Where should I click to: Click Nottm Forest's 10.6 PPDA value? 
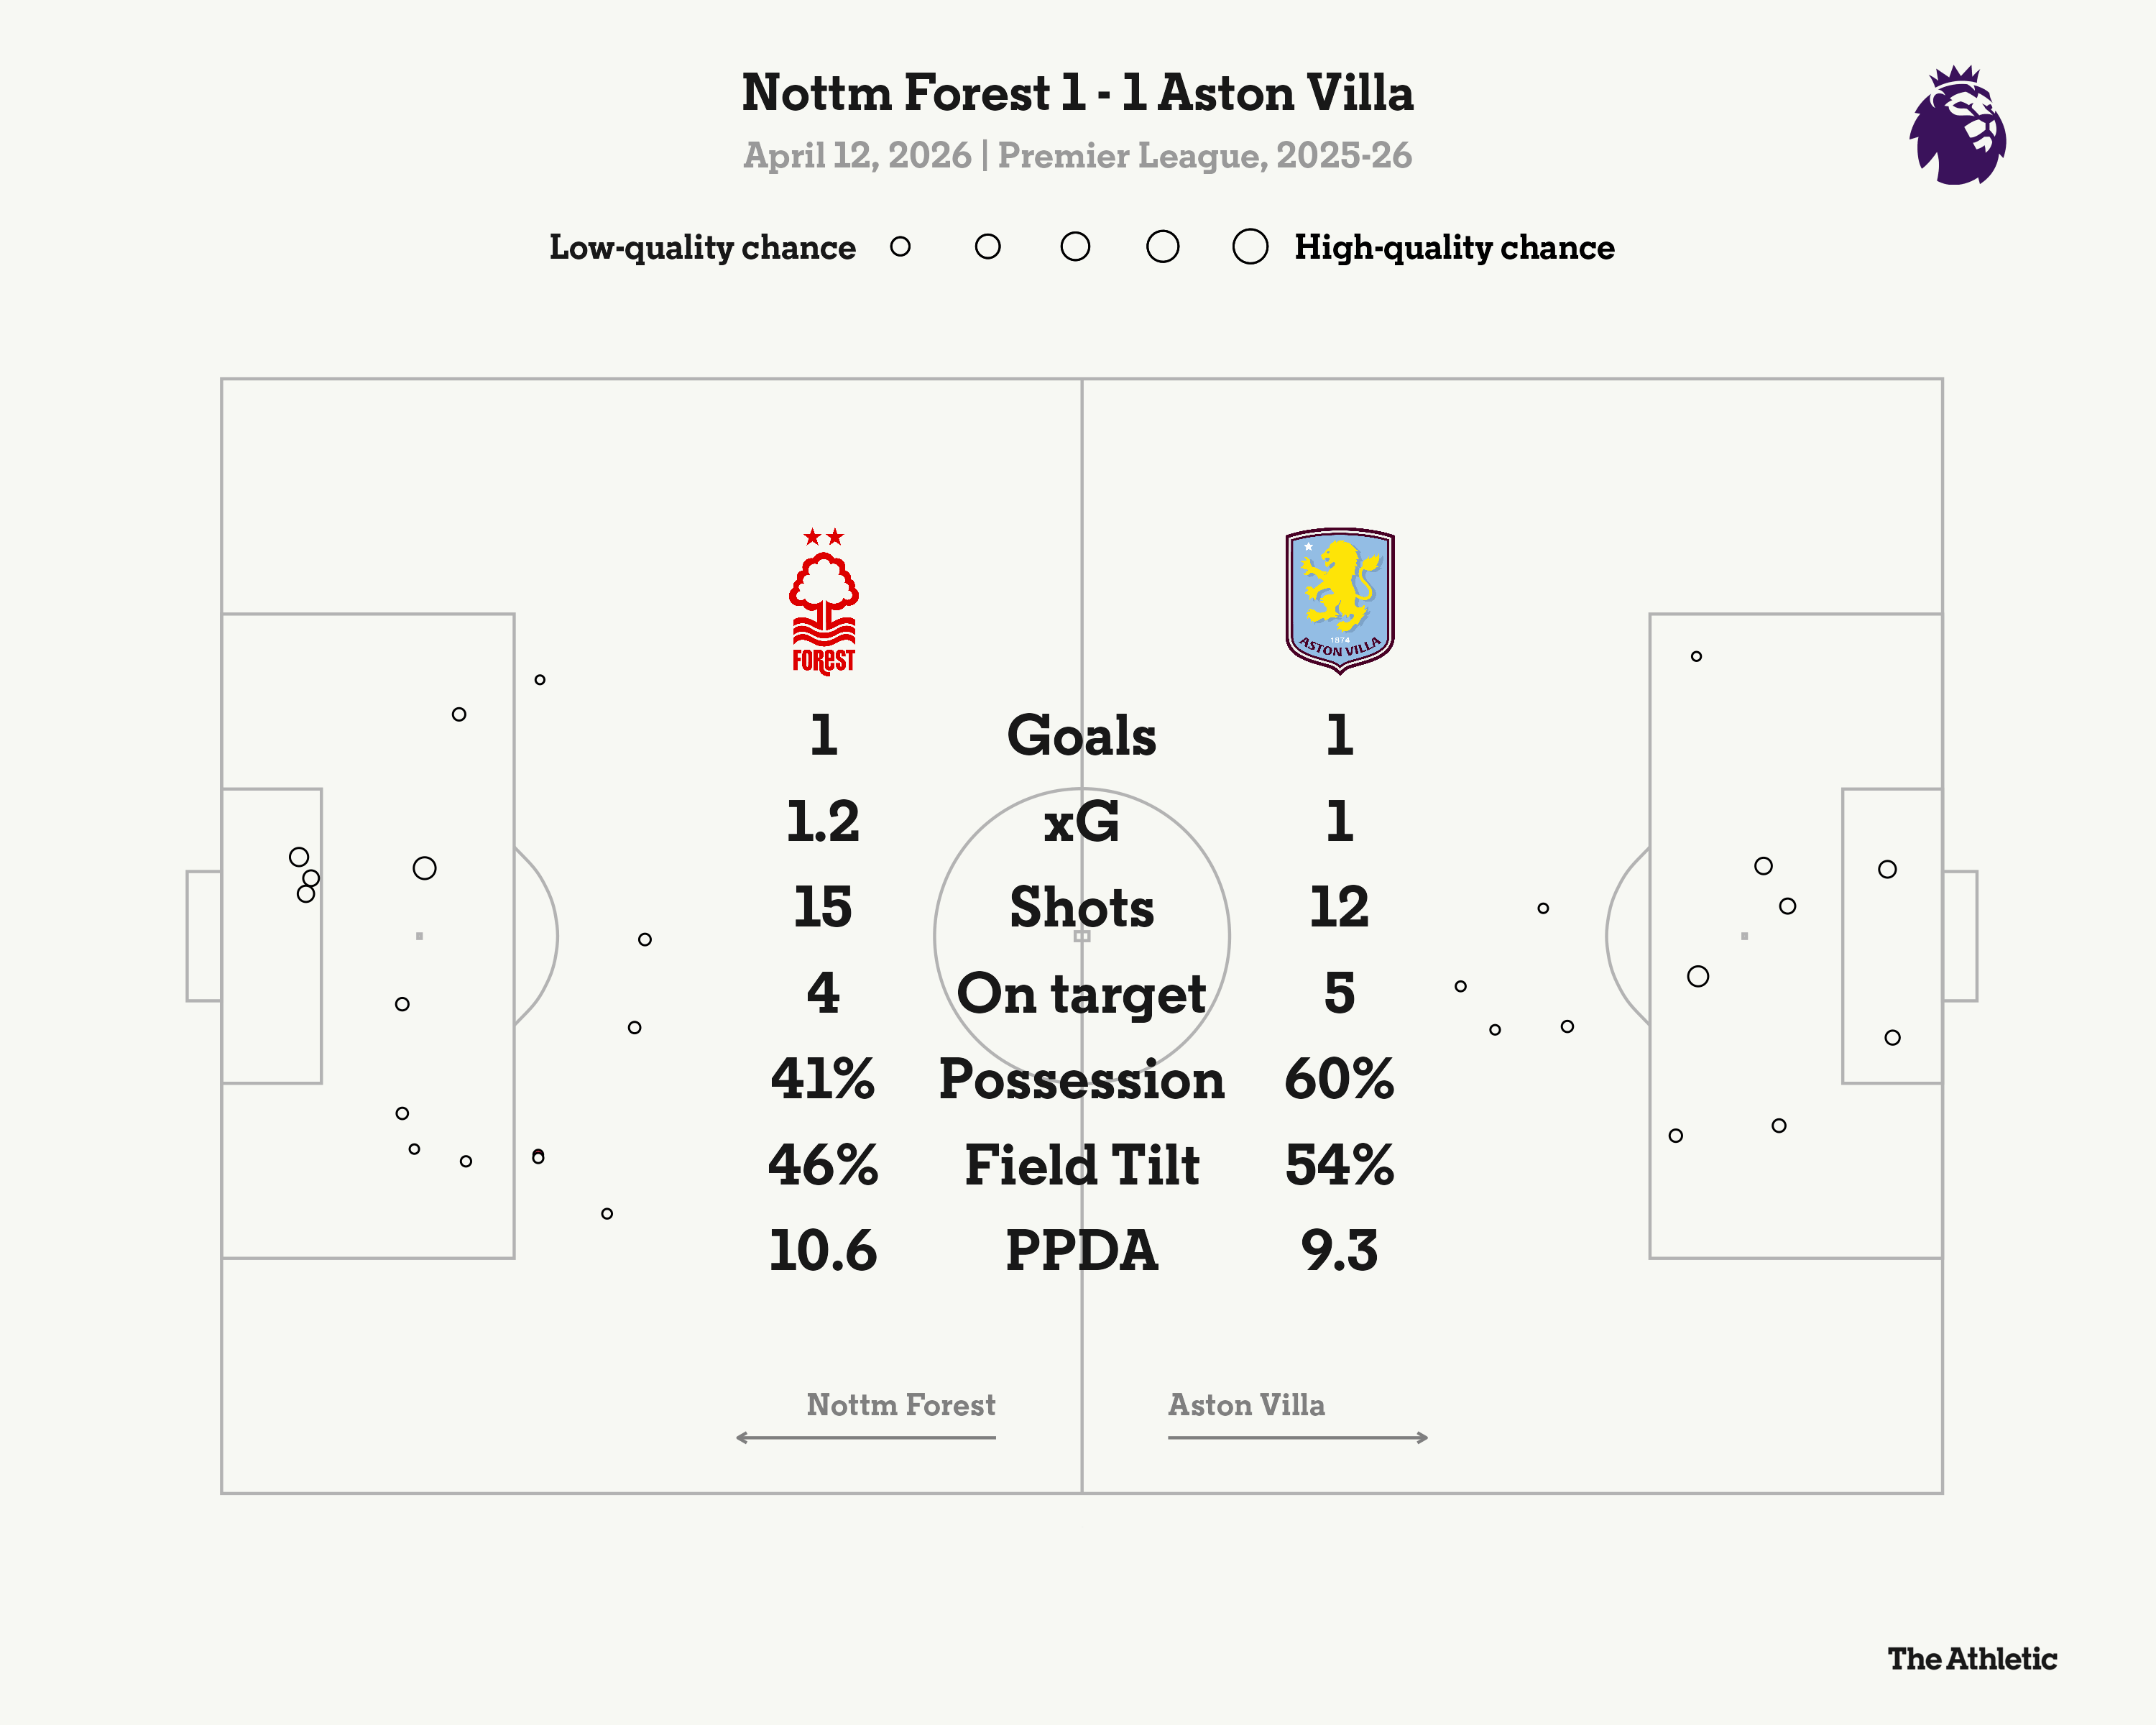(822, 1251)
